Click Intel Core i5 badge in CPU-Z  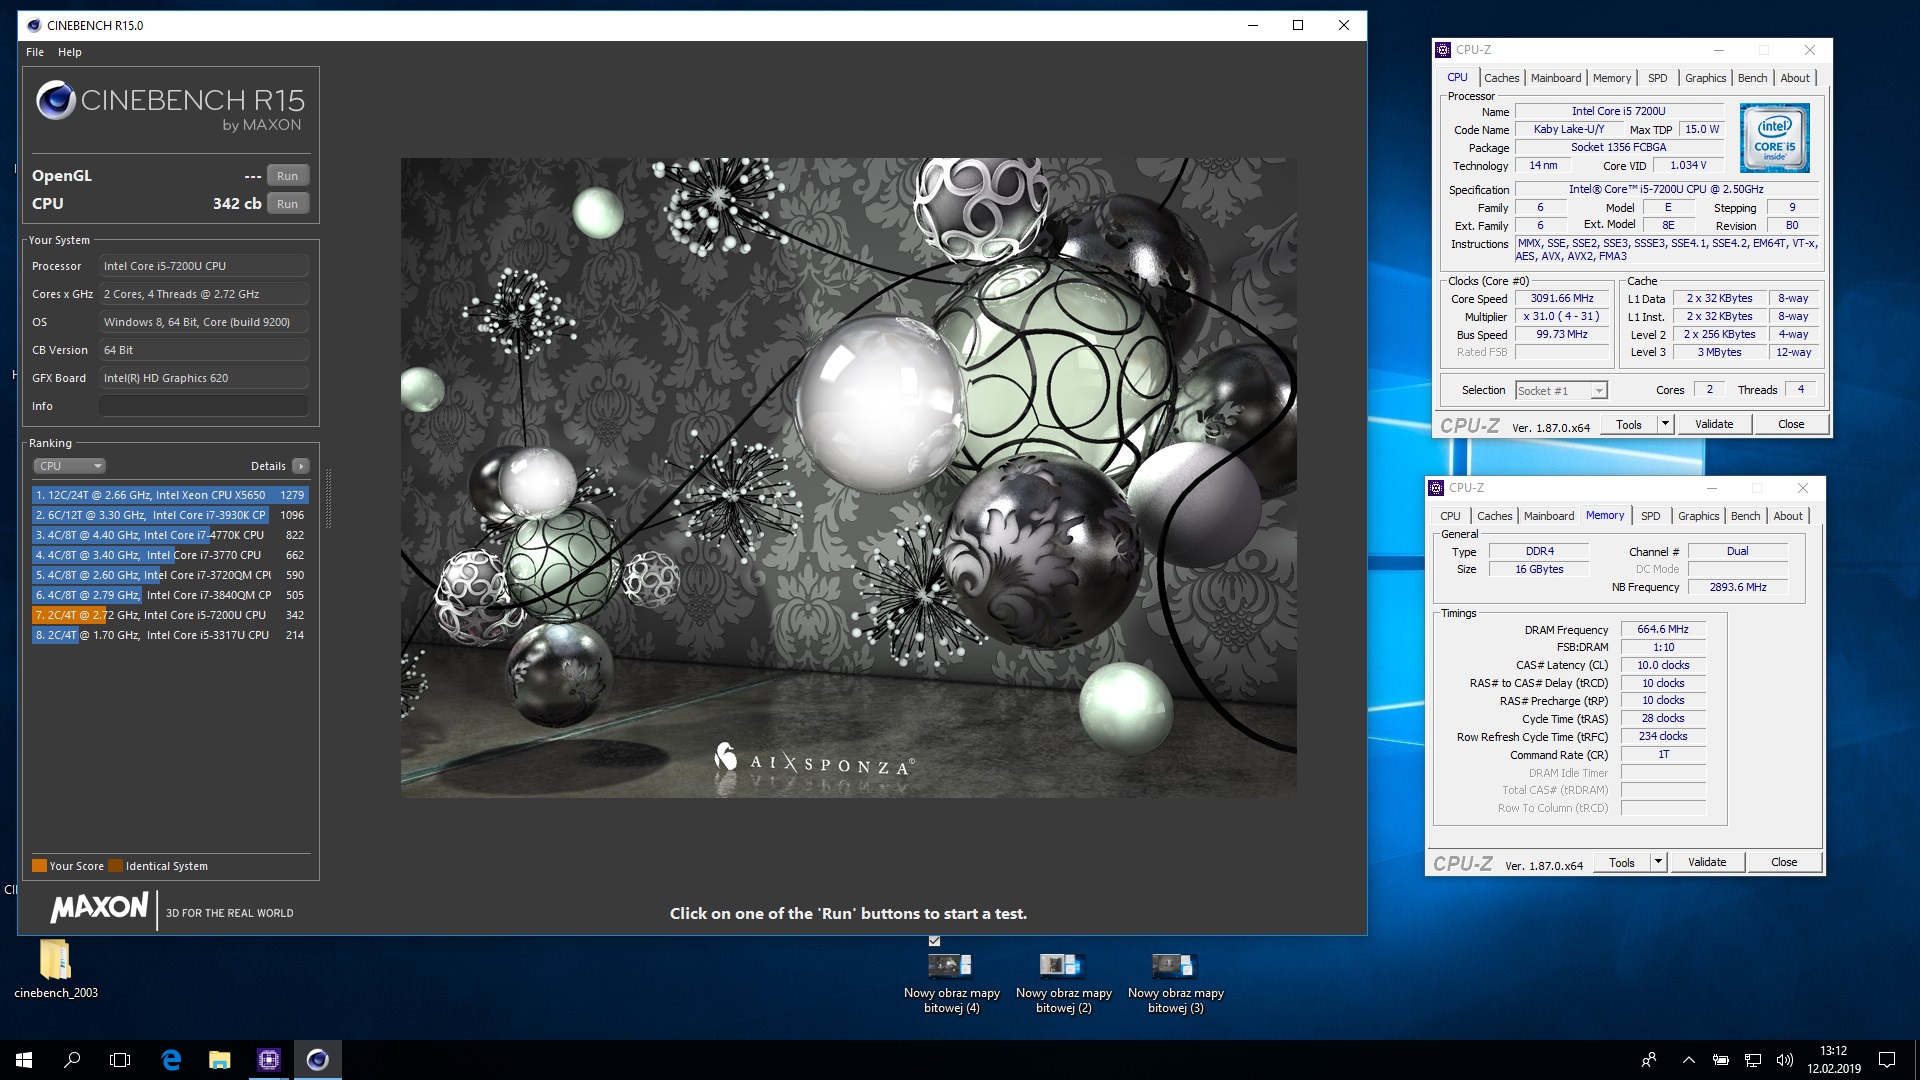(x=1775, y=138)
